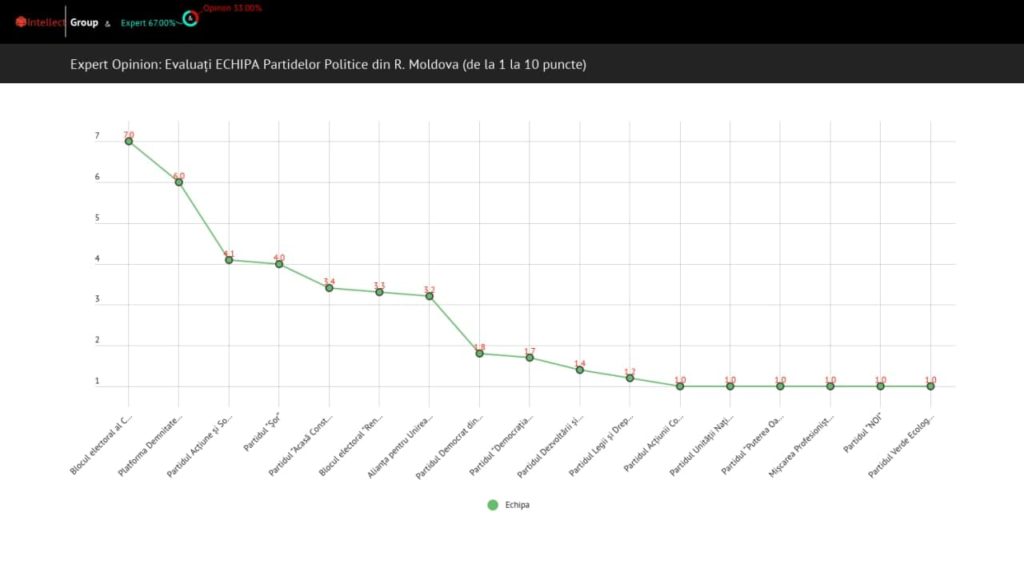Screen dimensions: 1024x576
Task: Click the "Expert Opinion: Evaluați ECHIPA" chart title
Action: pos(328,64)
